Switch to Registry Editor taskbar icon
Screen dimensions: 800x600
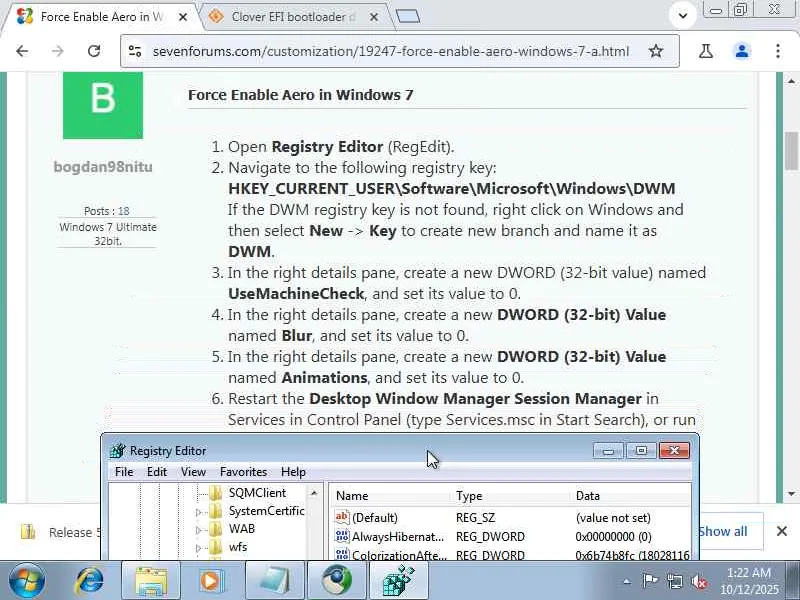point(398,581)
